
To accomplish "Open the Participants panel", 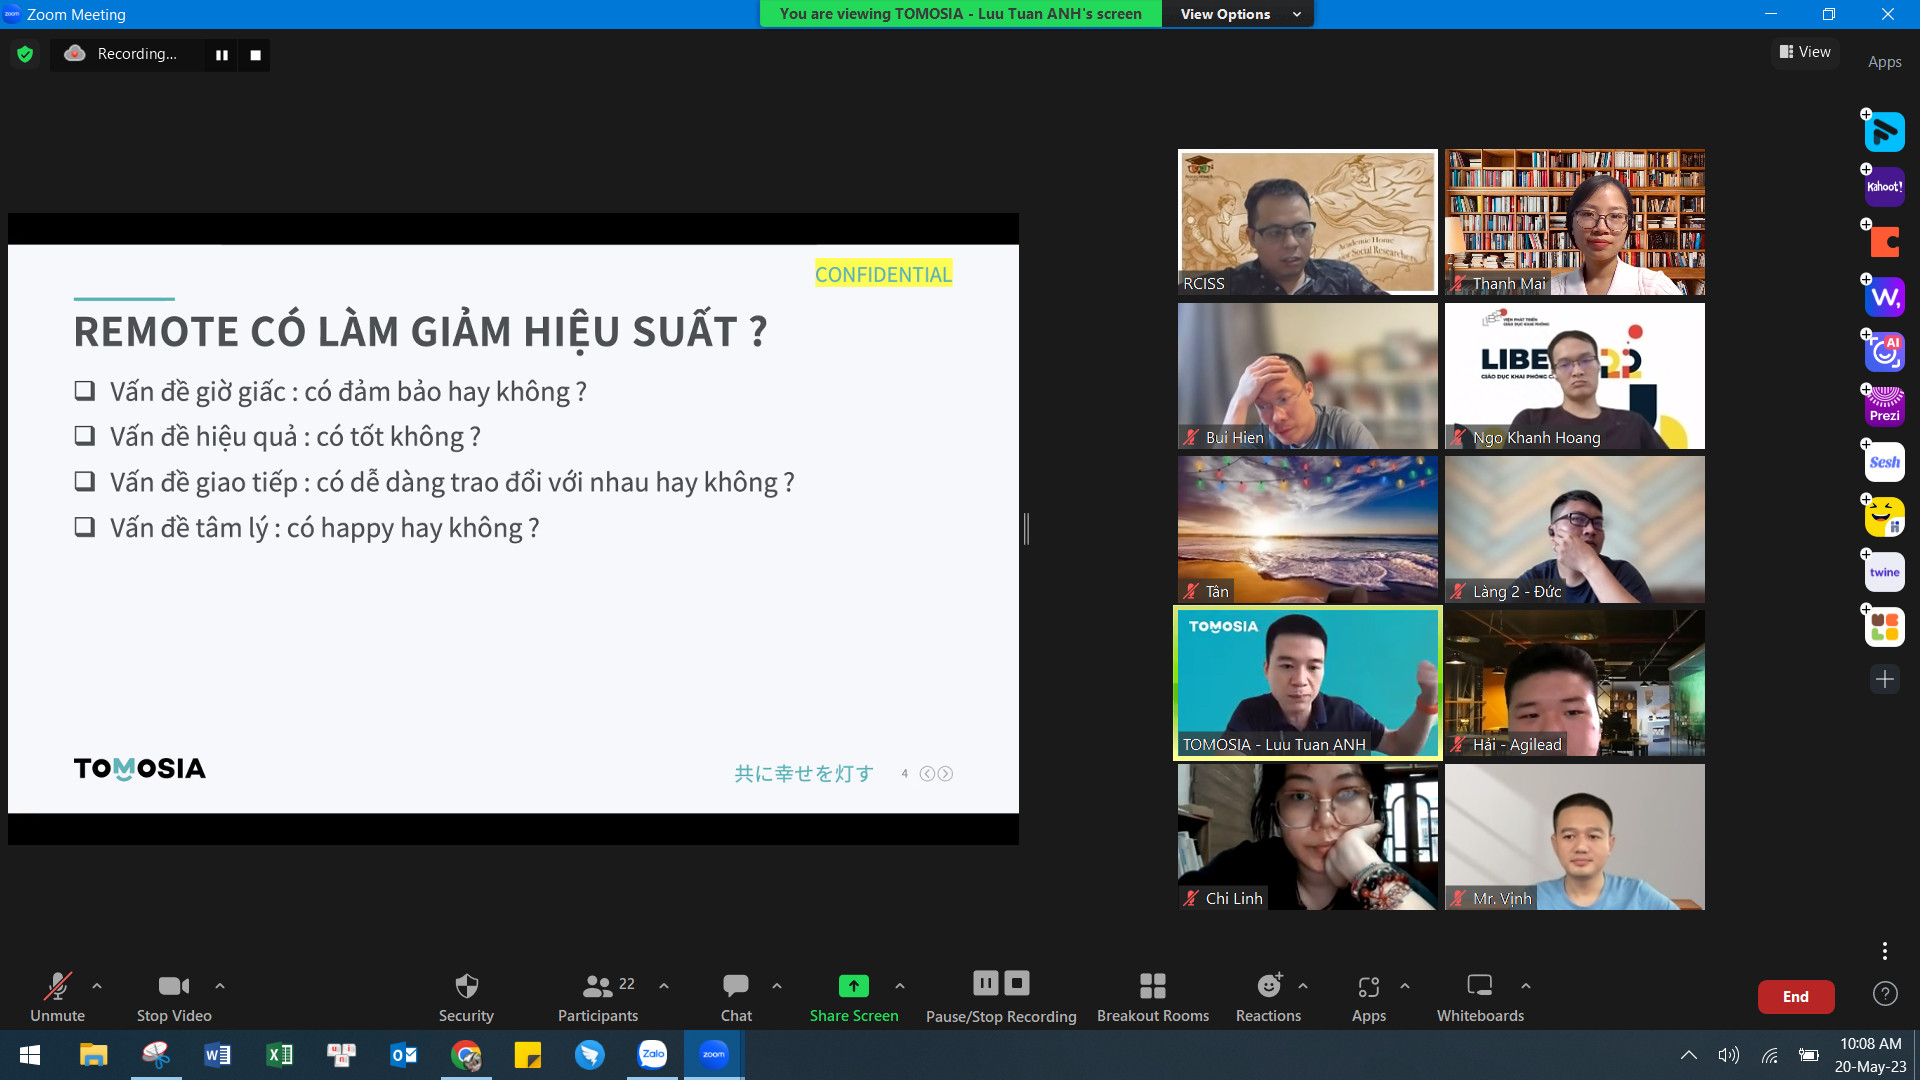I will click(x=597, y=997).
